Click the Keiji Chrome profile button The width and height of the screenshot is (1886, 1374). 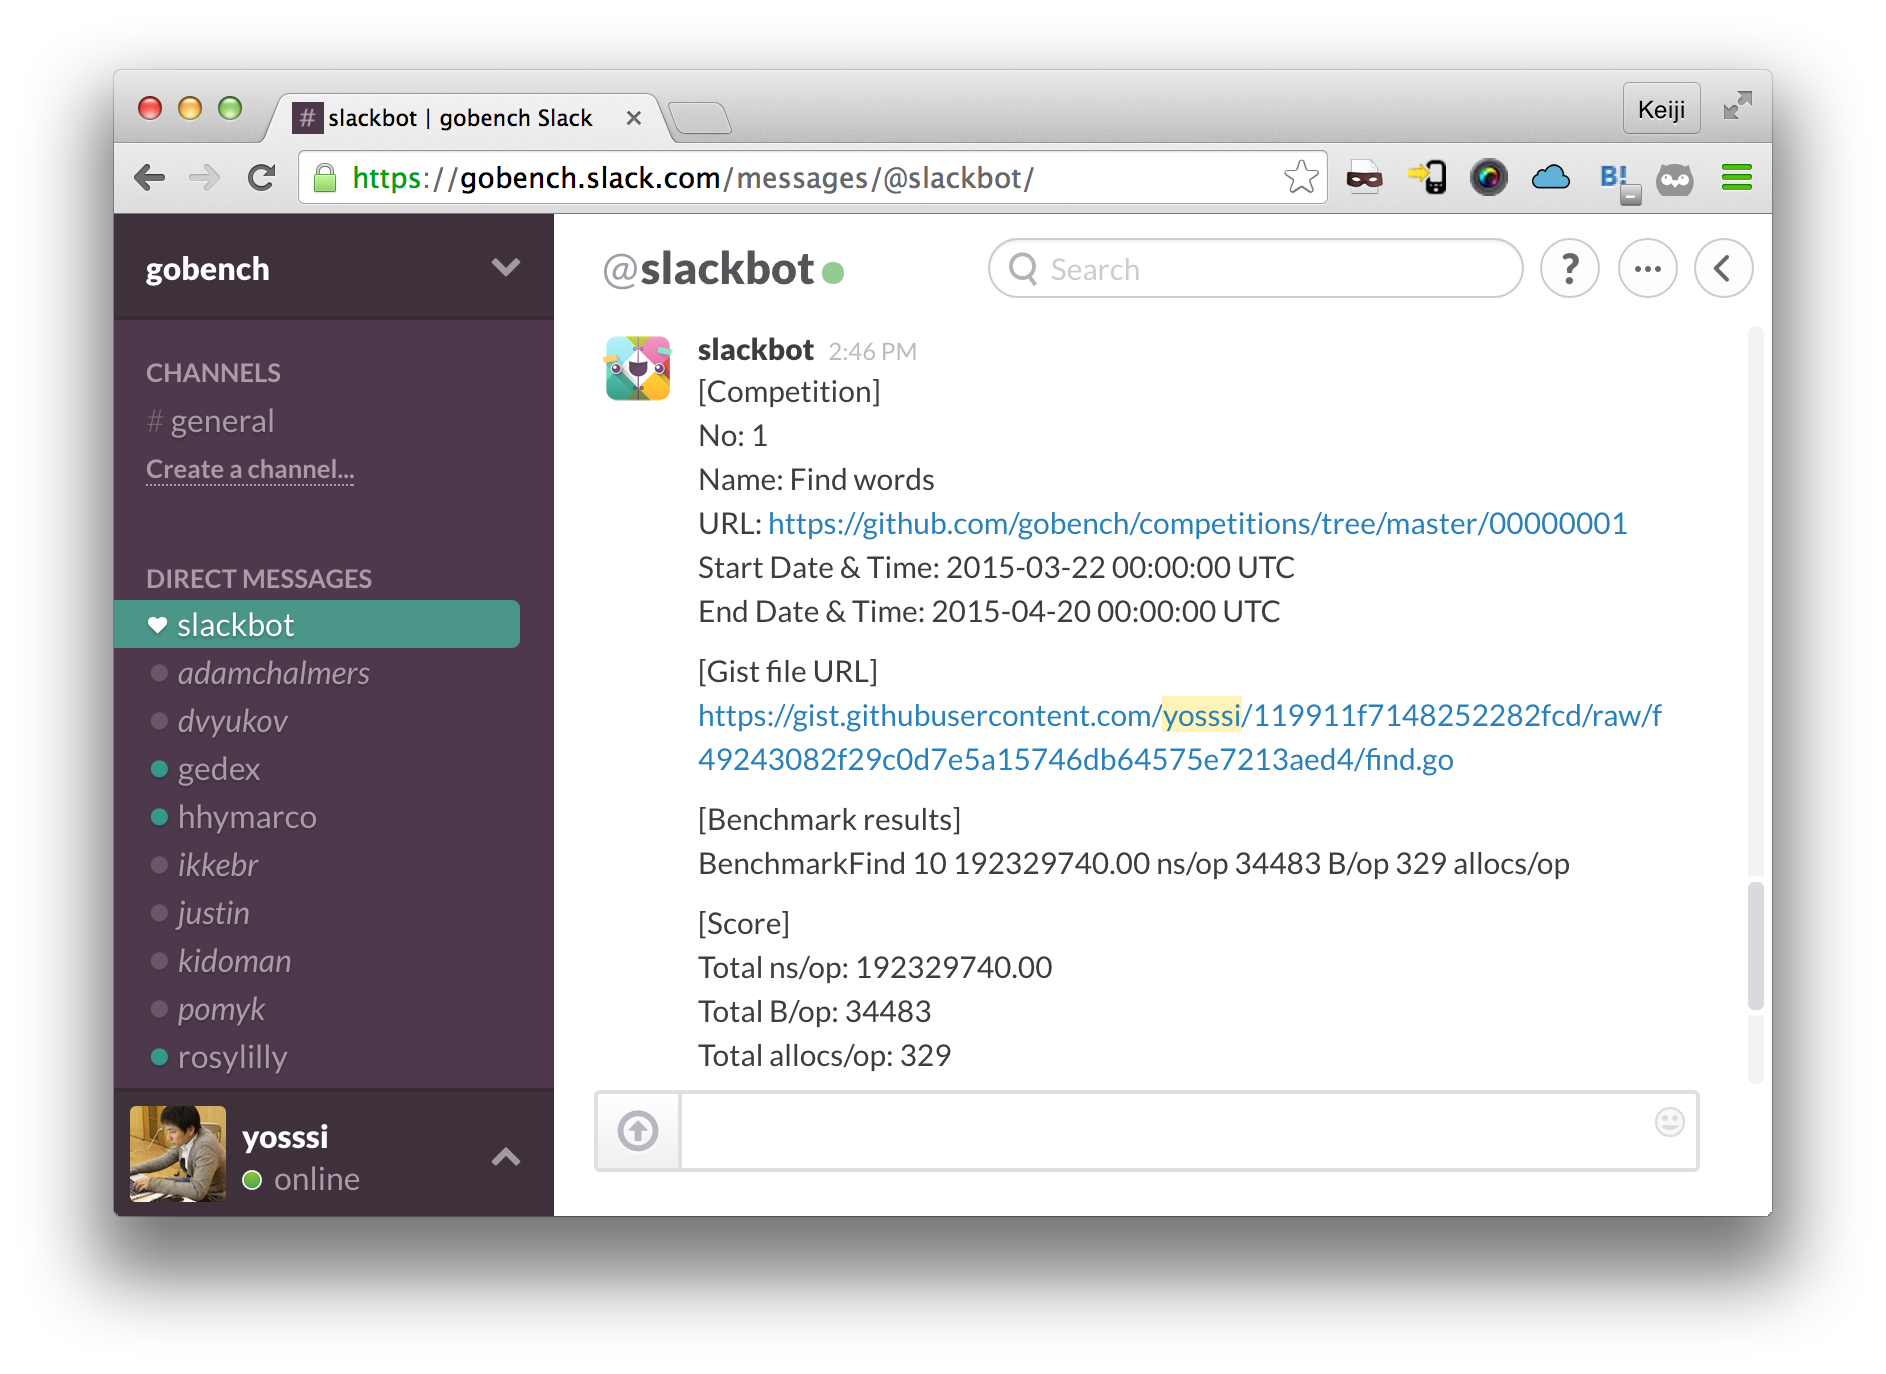[1661, 108]
